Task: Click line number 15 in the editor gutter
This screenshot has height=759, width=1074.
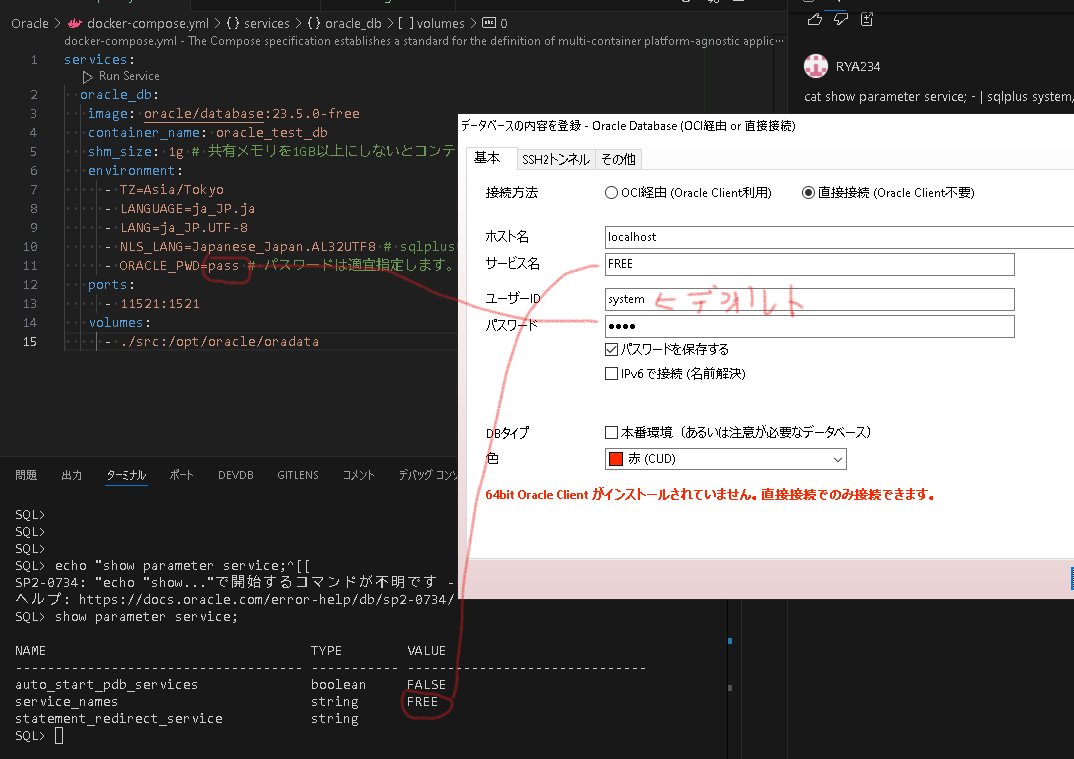Action: (x=29, y=342)
